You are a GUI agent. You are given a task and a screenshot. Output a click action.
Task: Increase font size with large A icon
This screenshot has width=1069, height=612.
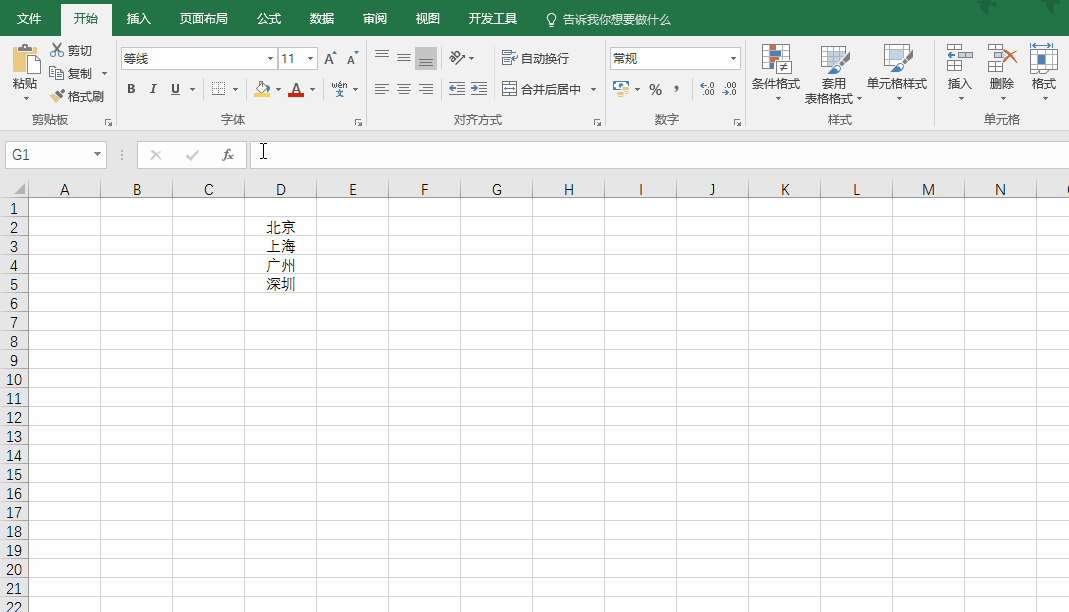(x=330, y=59)
